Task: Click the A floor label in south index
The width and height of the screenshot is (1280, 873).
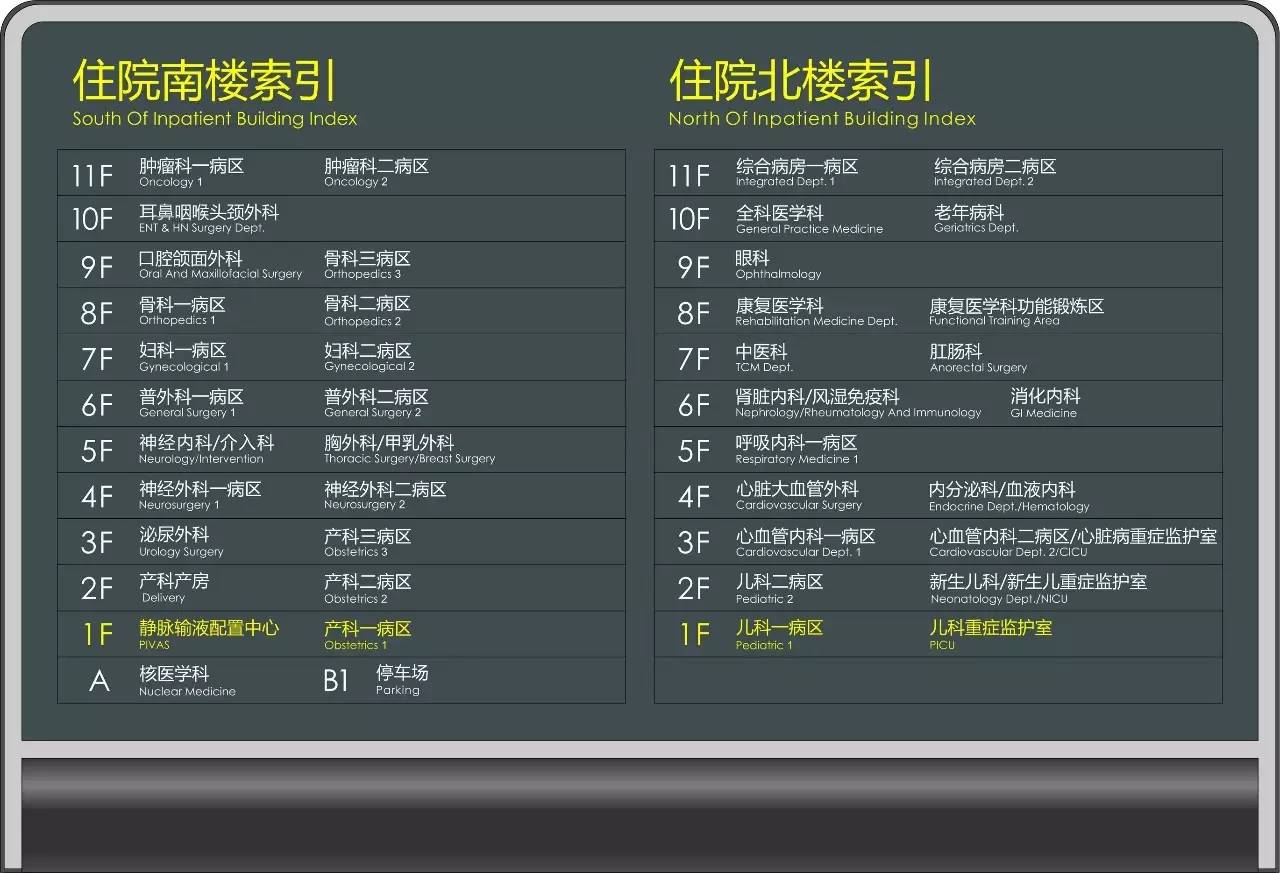Action: pyautogui.click(x=99, y=681)
